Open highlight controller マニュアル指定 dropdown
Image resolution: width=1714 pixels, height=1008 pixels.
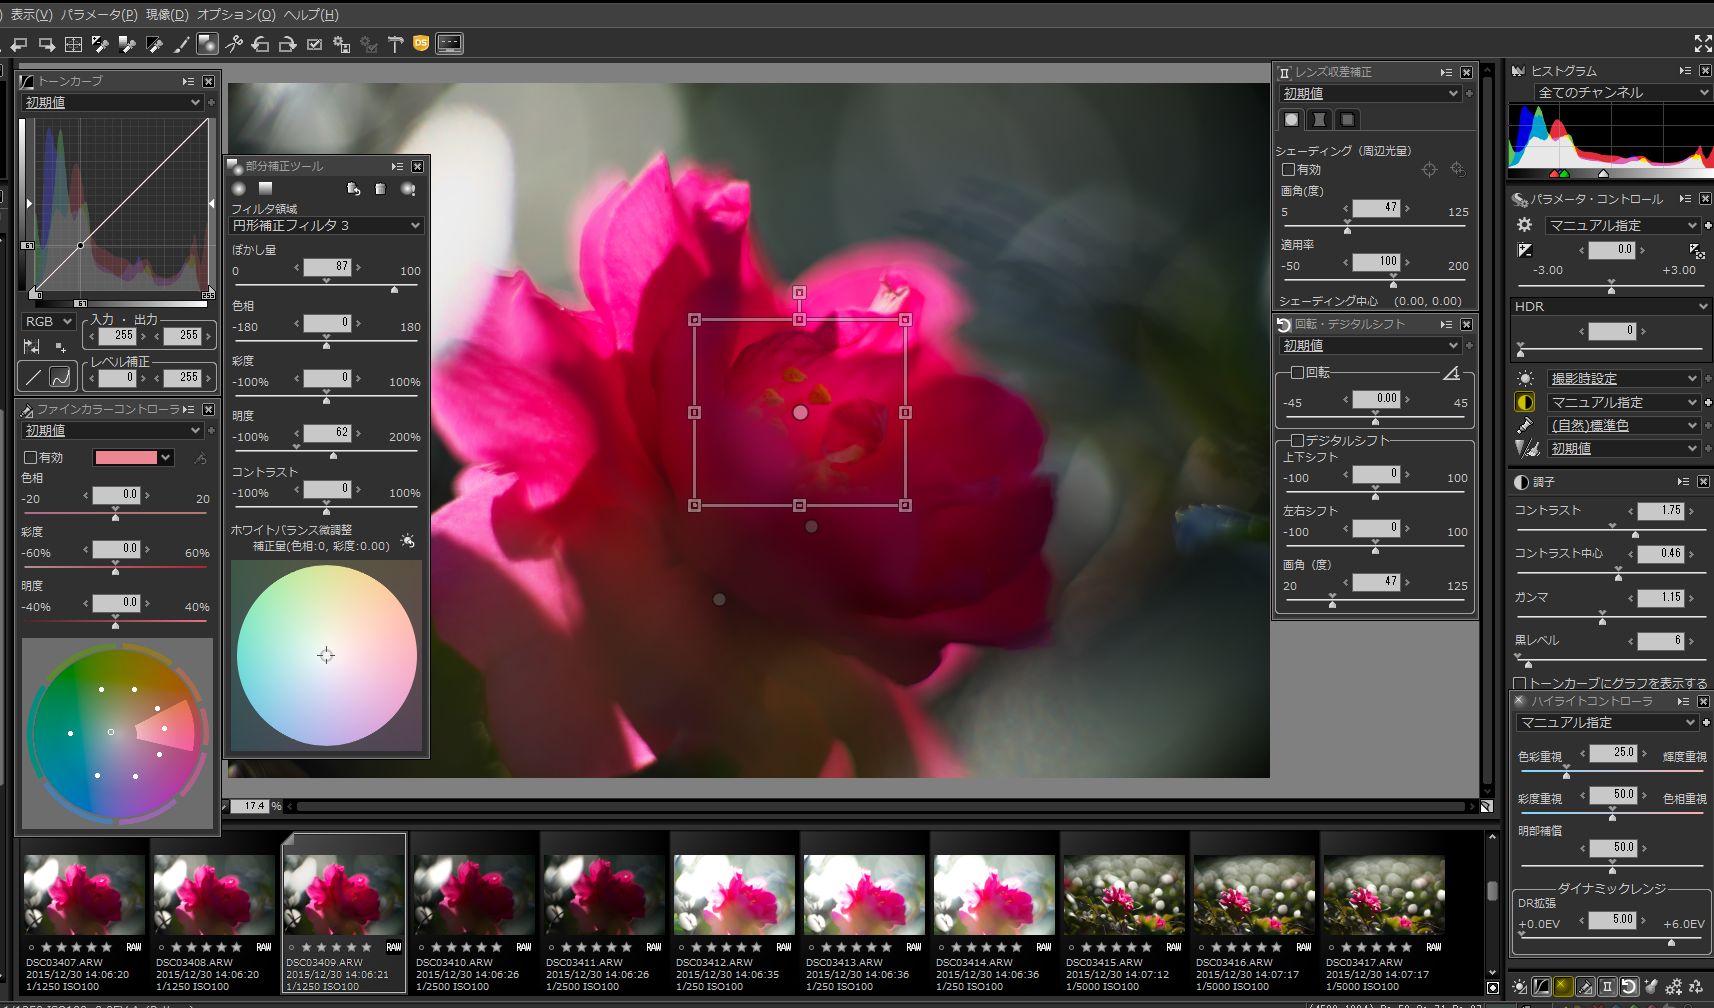[x=1607, y=723]
